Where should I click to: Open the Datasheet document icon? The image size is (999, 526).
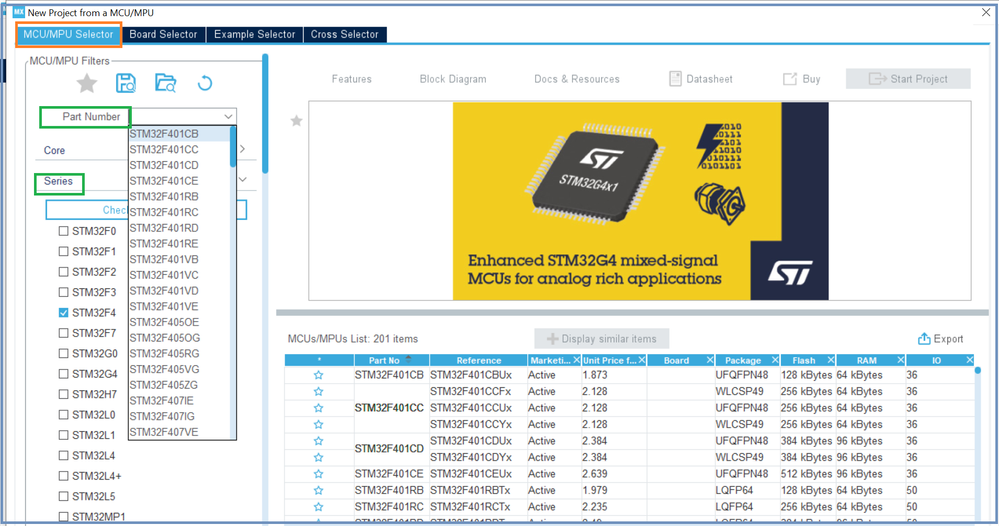675,79
